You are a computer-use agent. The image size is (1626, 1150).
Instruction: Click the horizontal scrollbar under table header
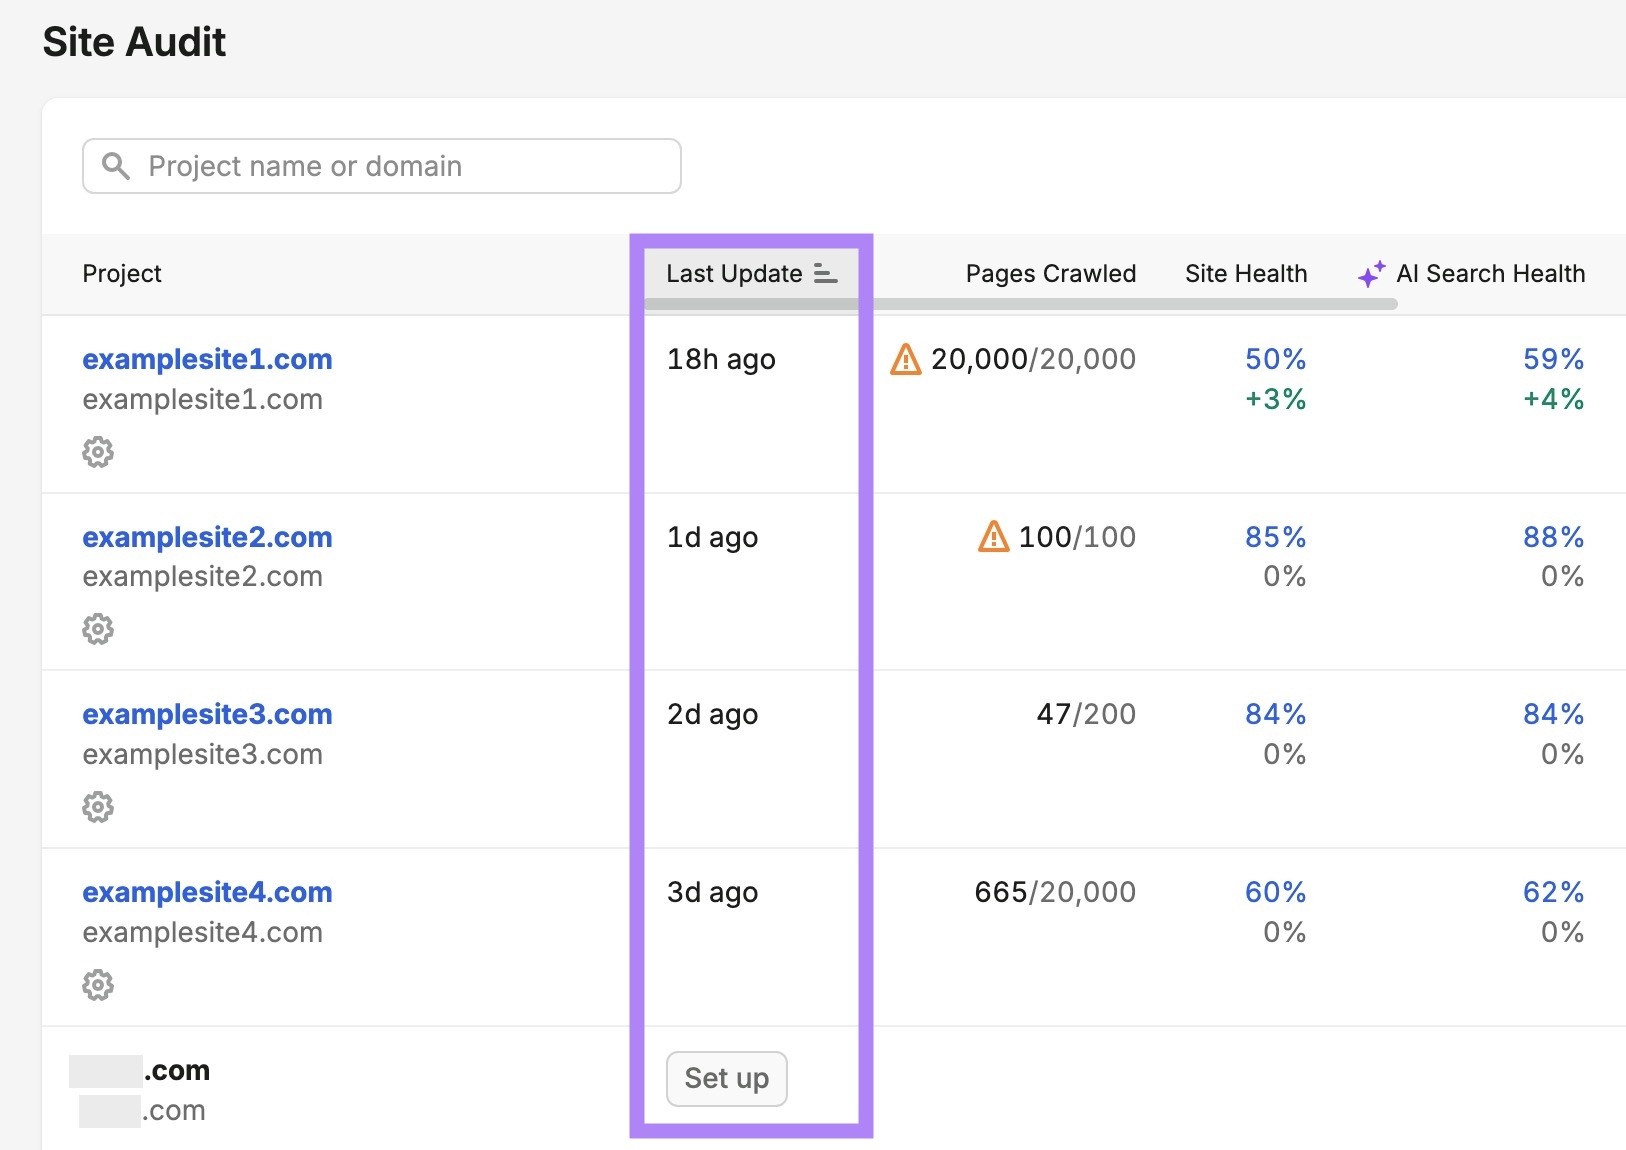point(1020,304)
